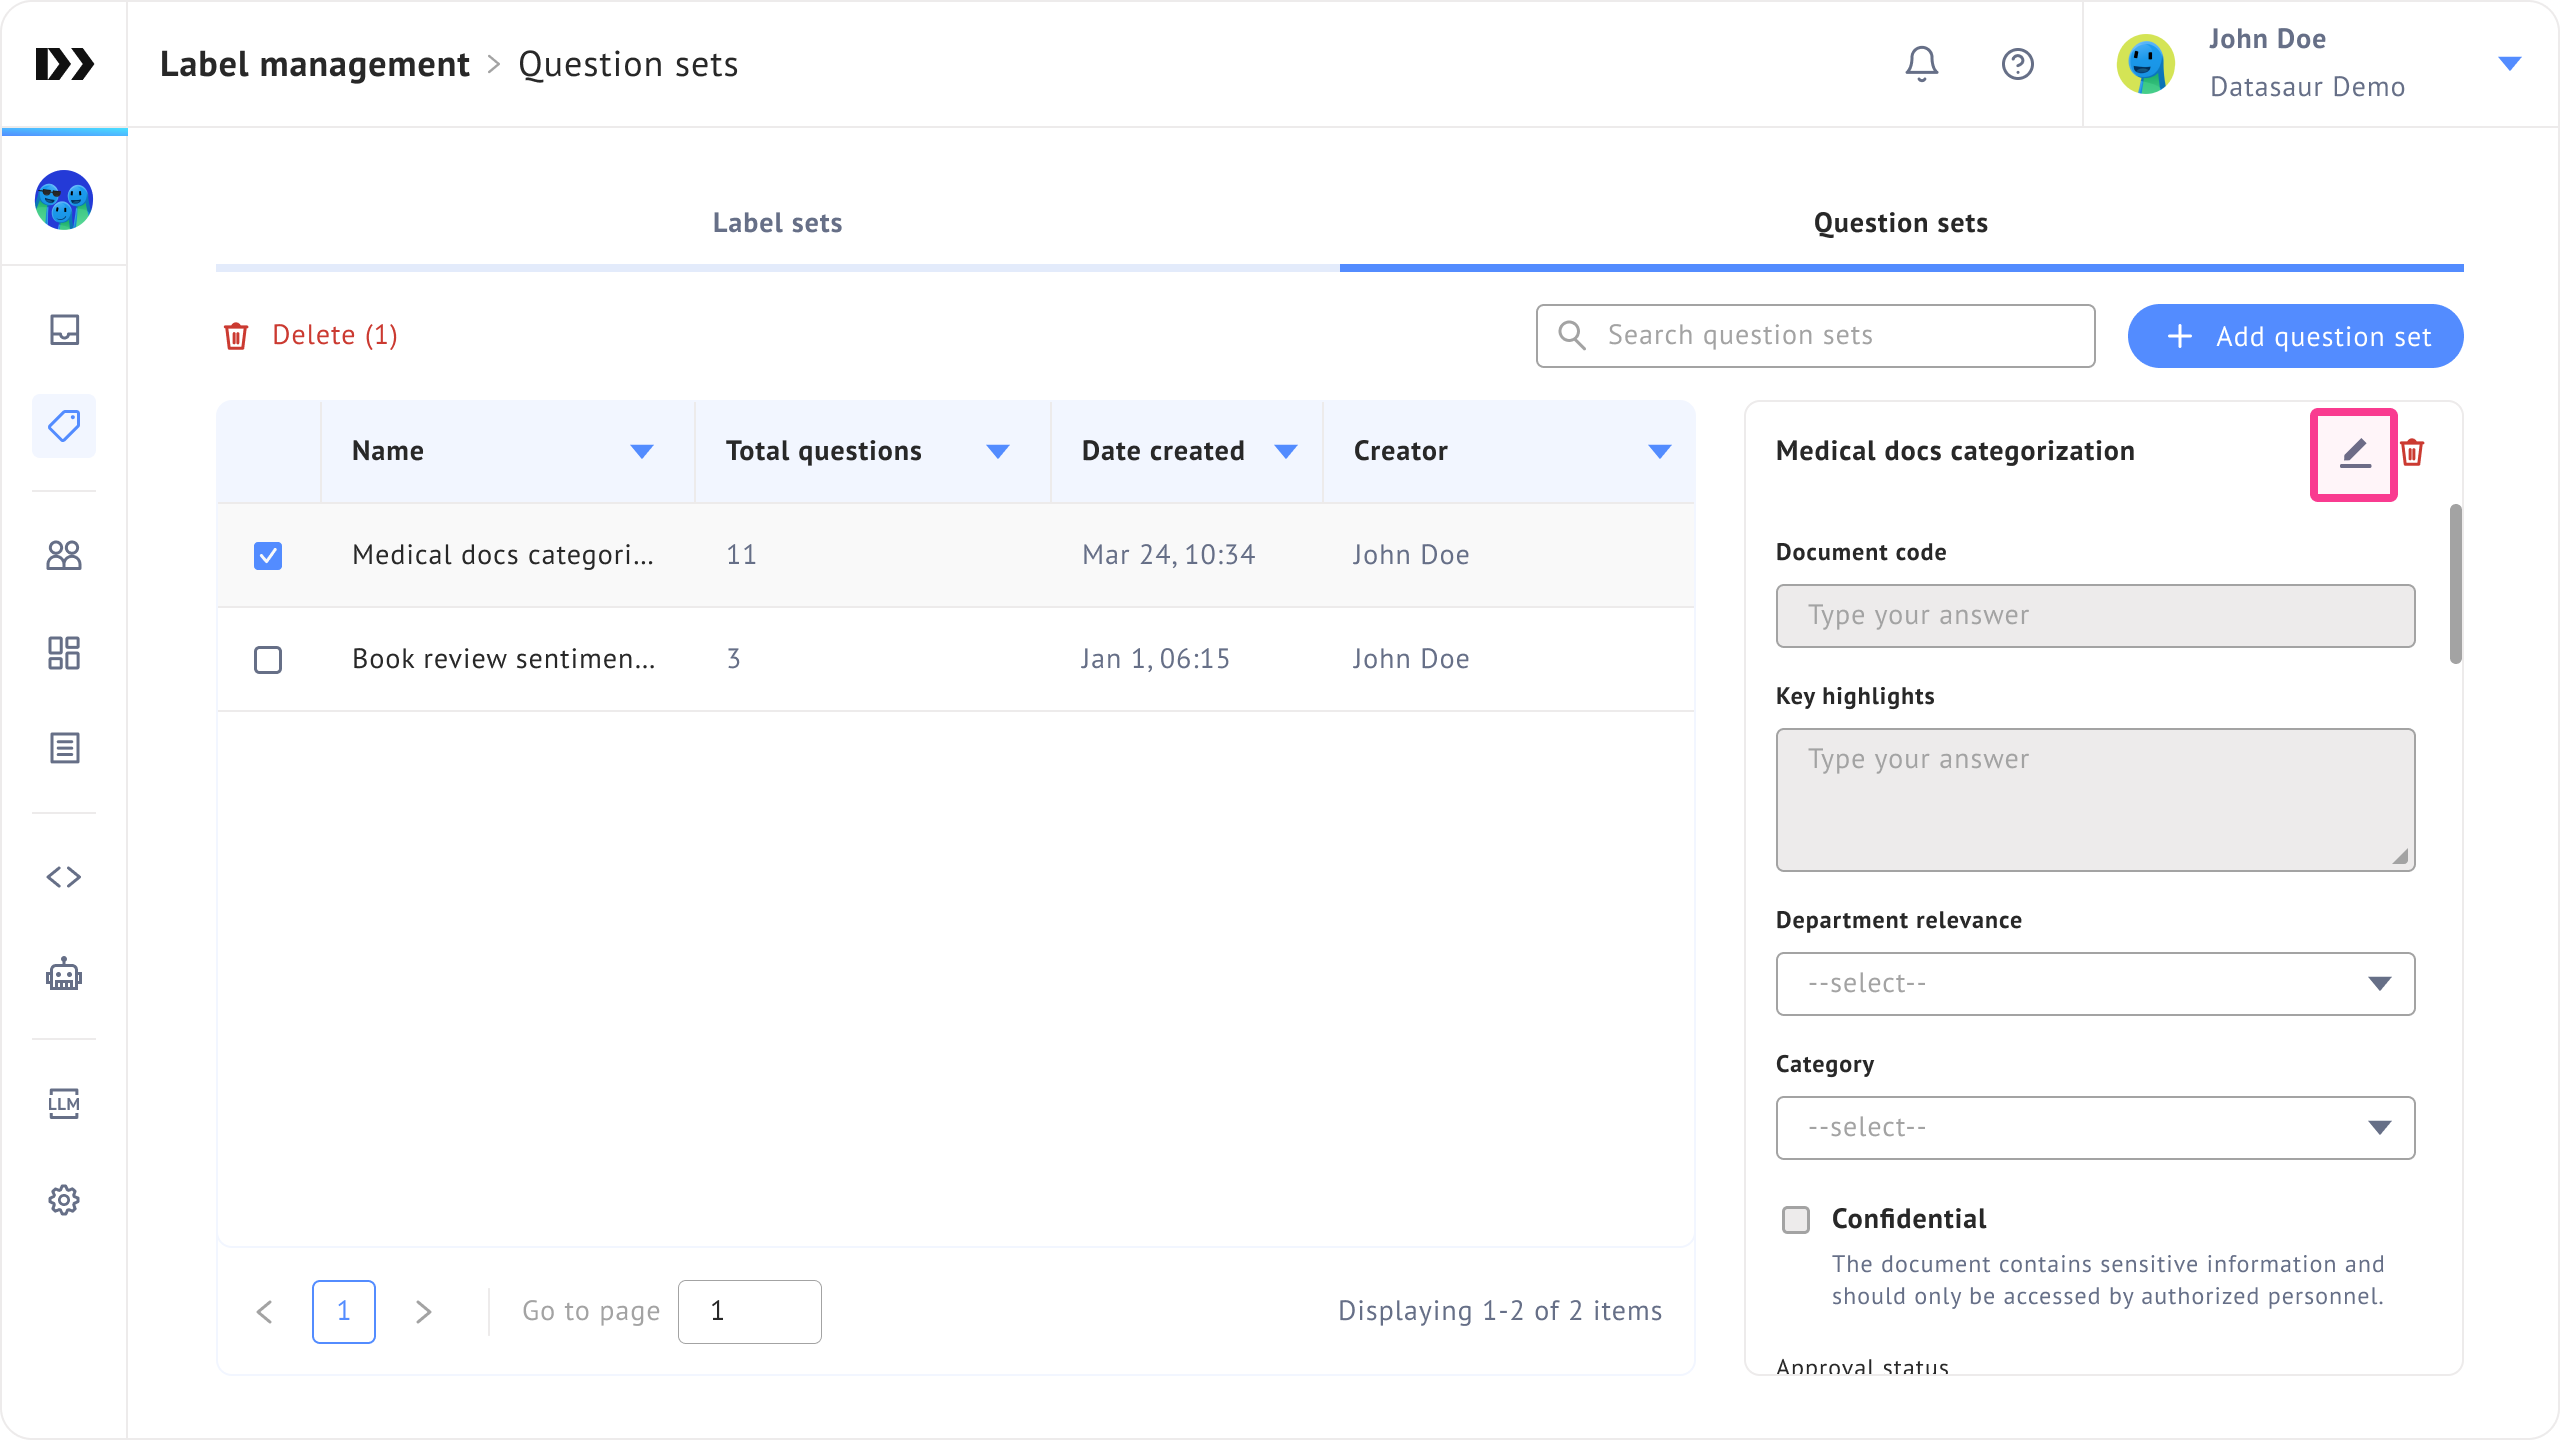The height and width of the screenshot is (1440, 2560).
Task: Switch to the Label sets tab
Action: 777,223
